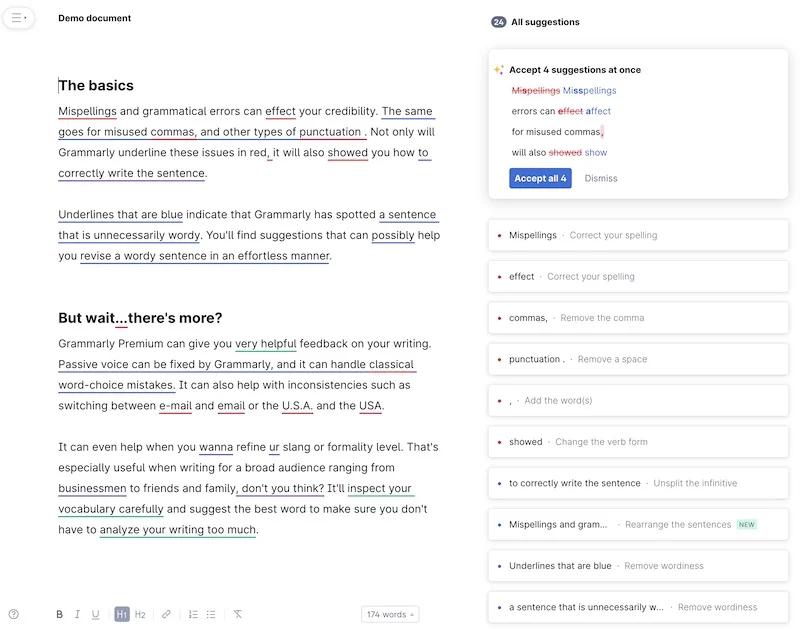The height and width of the screenshot is (629, 800).
Task: Click the Demo document title field
Action: tap(95, 18)
